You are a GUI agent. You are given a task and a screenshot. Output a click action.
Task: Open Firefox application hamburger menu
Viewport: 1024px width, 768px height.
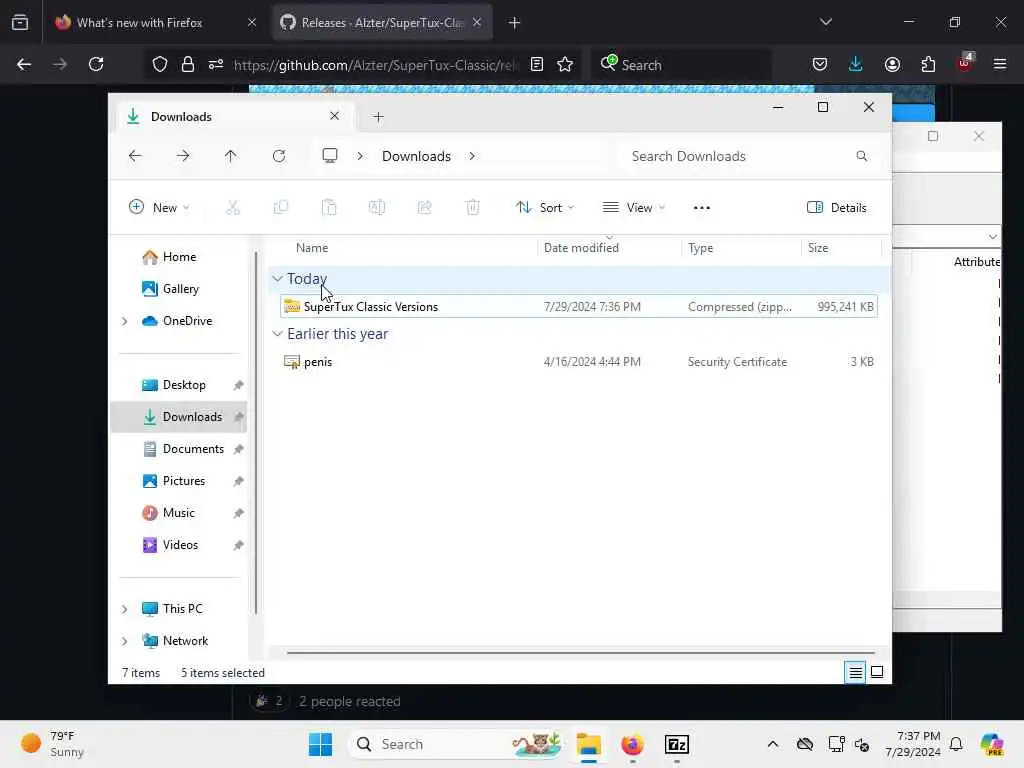point(1000,64)
